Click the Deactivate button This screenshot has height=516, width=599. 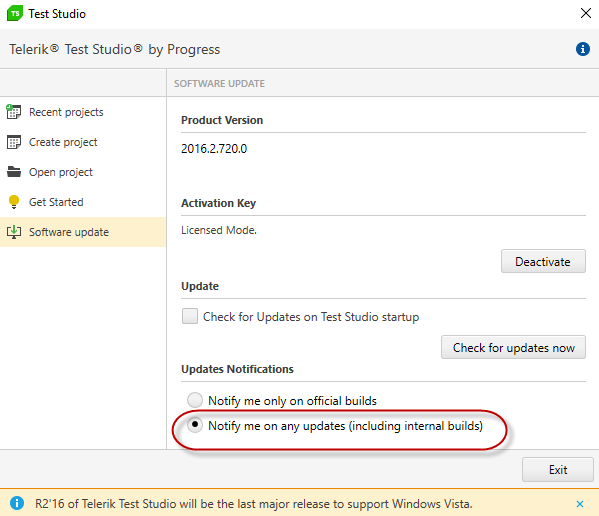543,261
